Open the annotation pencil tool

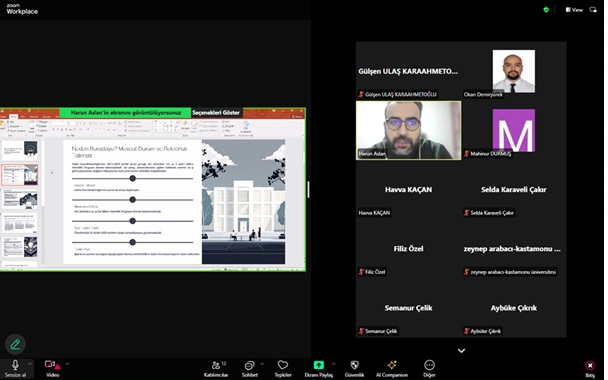(x=15, y=344)
